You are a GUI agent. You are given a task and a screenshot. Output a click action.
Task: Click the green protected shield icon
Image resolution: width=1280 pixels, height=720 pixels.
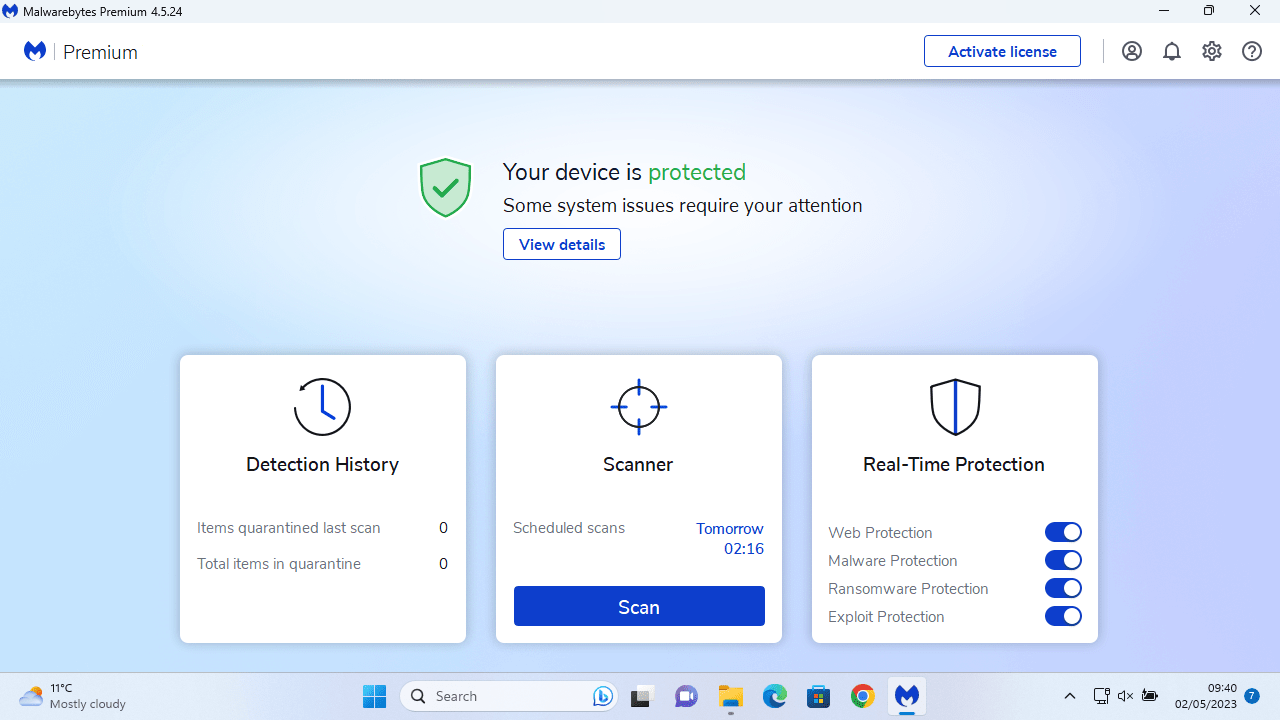point(445,187)
